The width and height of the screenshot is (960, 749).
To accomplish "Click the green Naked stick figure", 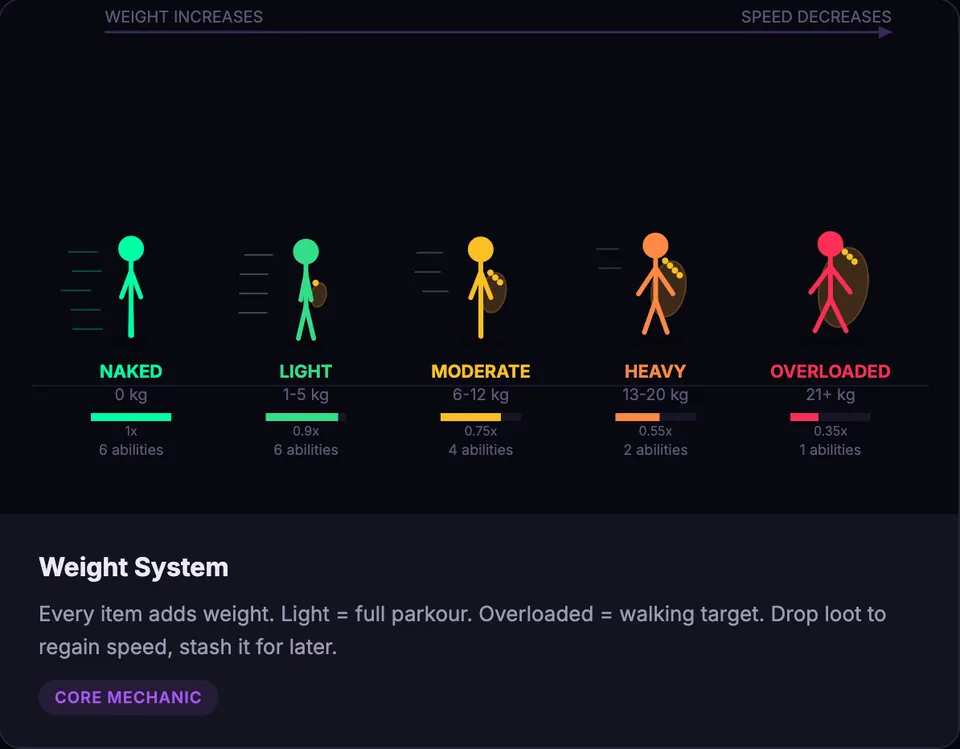I will 131,287.
